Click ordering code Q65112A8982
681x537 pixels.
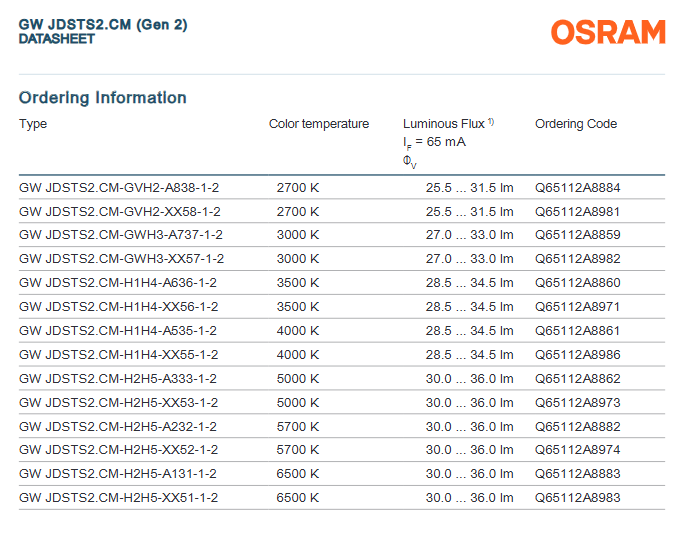click(x=578, y=259)
